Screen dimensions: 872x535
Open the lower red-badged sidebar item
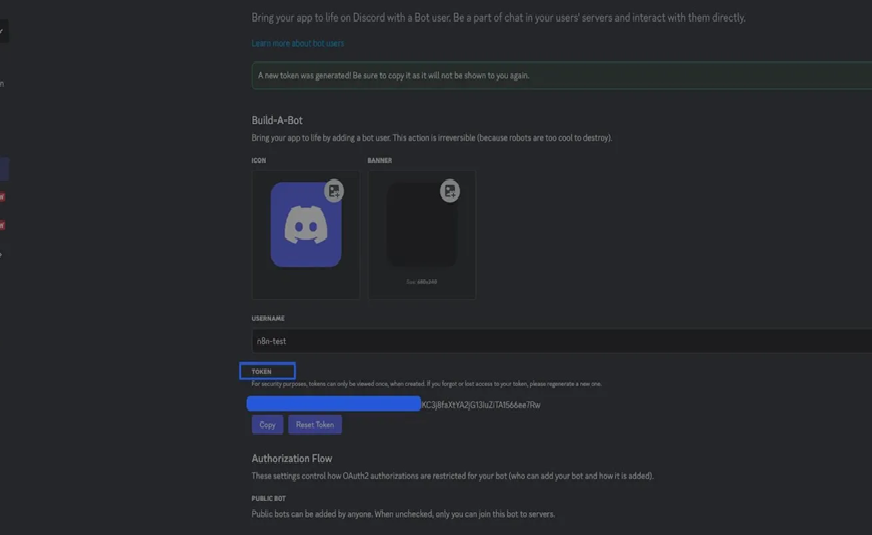(2, 225)
